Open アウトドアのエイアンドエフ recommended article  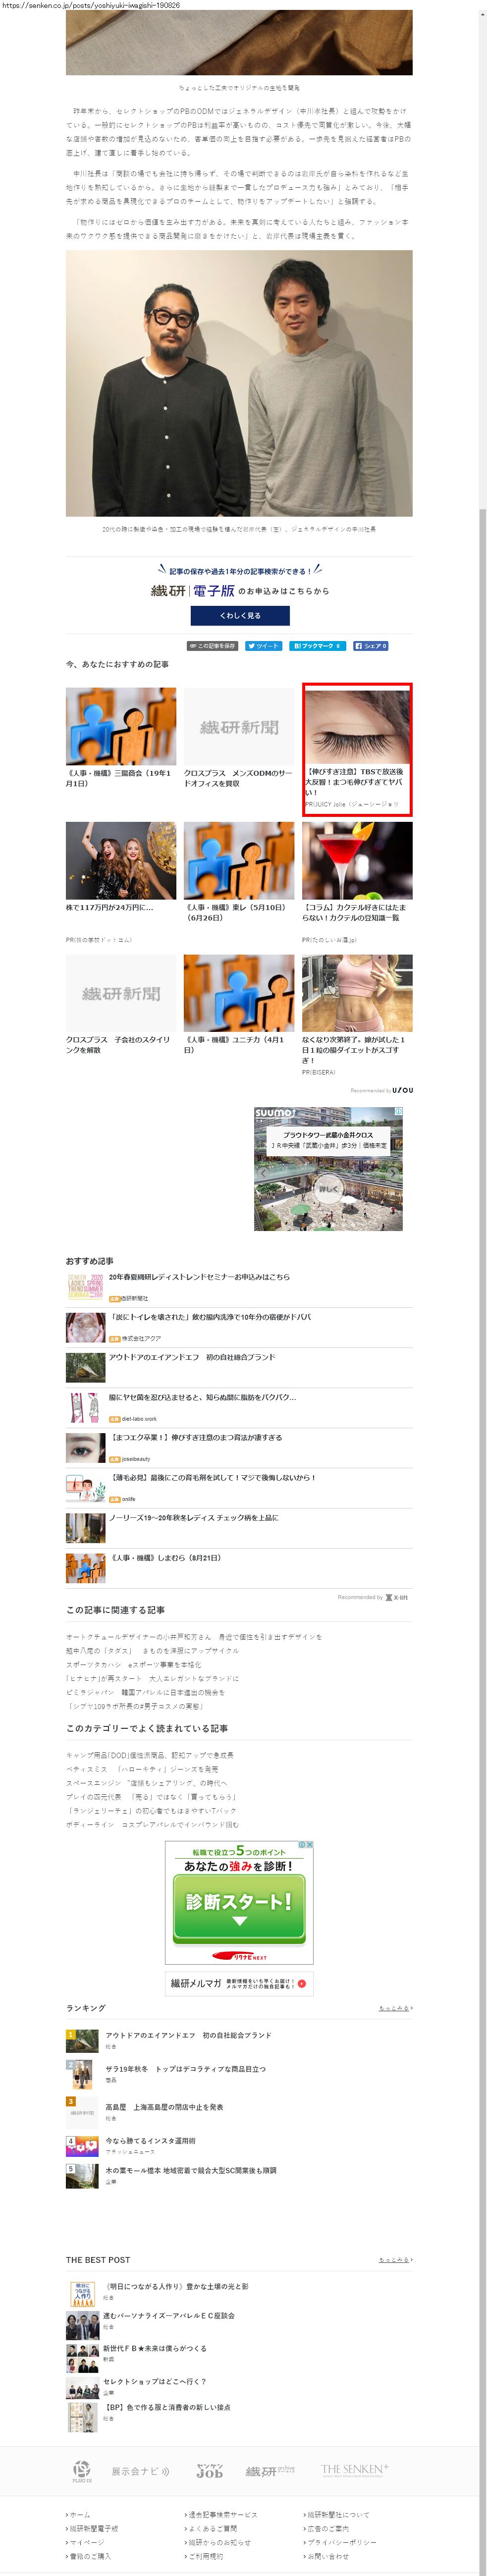click(192, 1357)
